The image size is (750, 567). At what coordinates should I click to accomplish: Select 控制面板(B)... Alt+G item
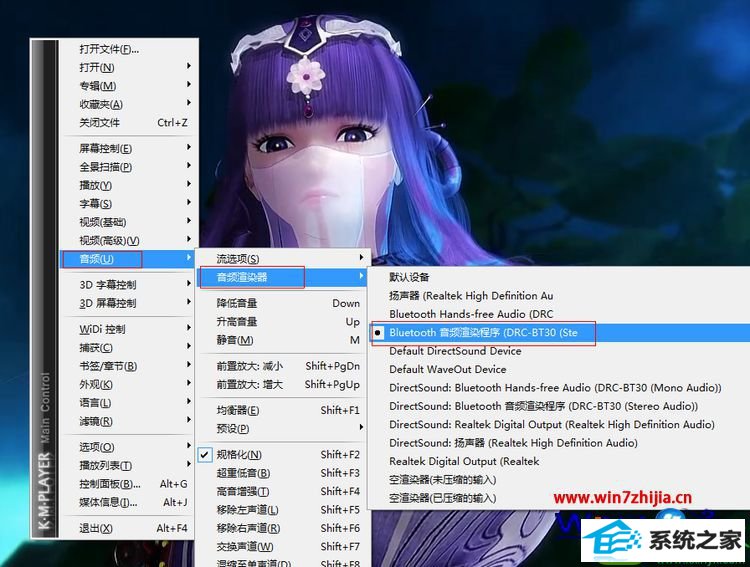point(128,484)
